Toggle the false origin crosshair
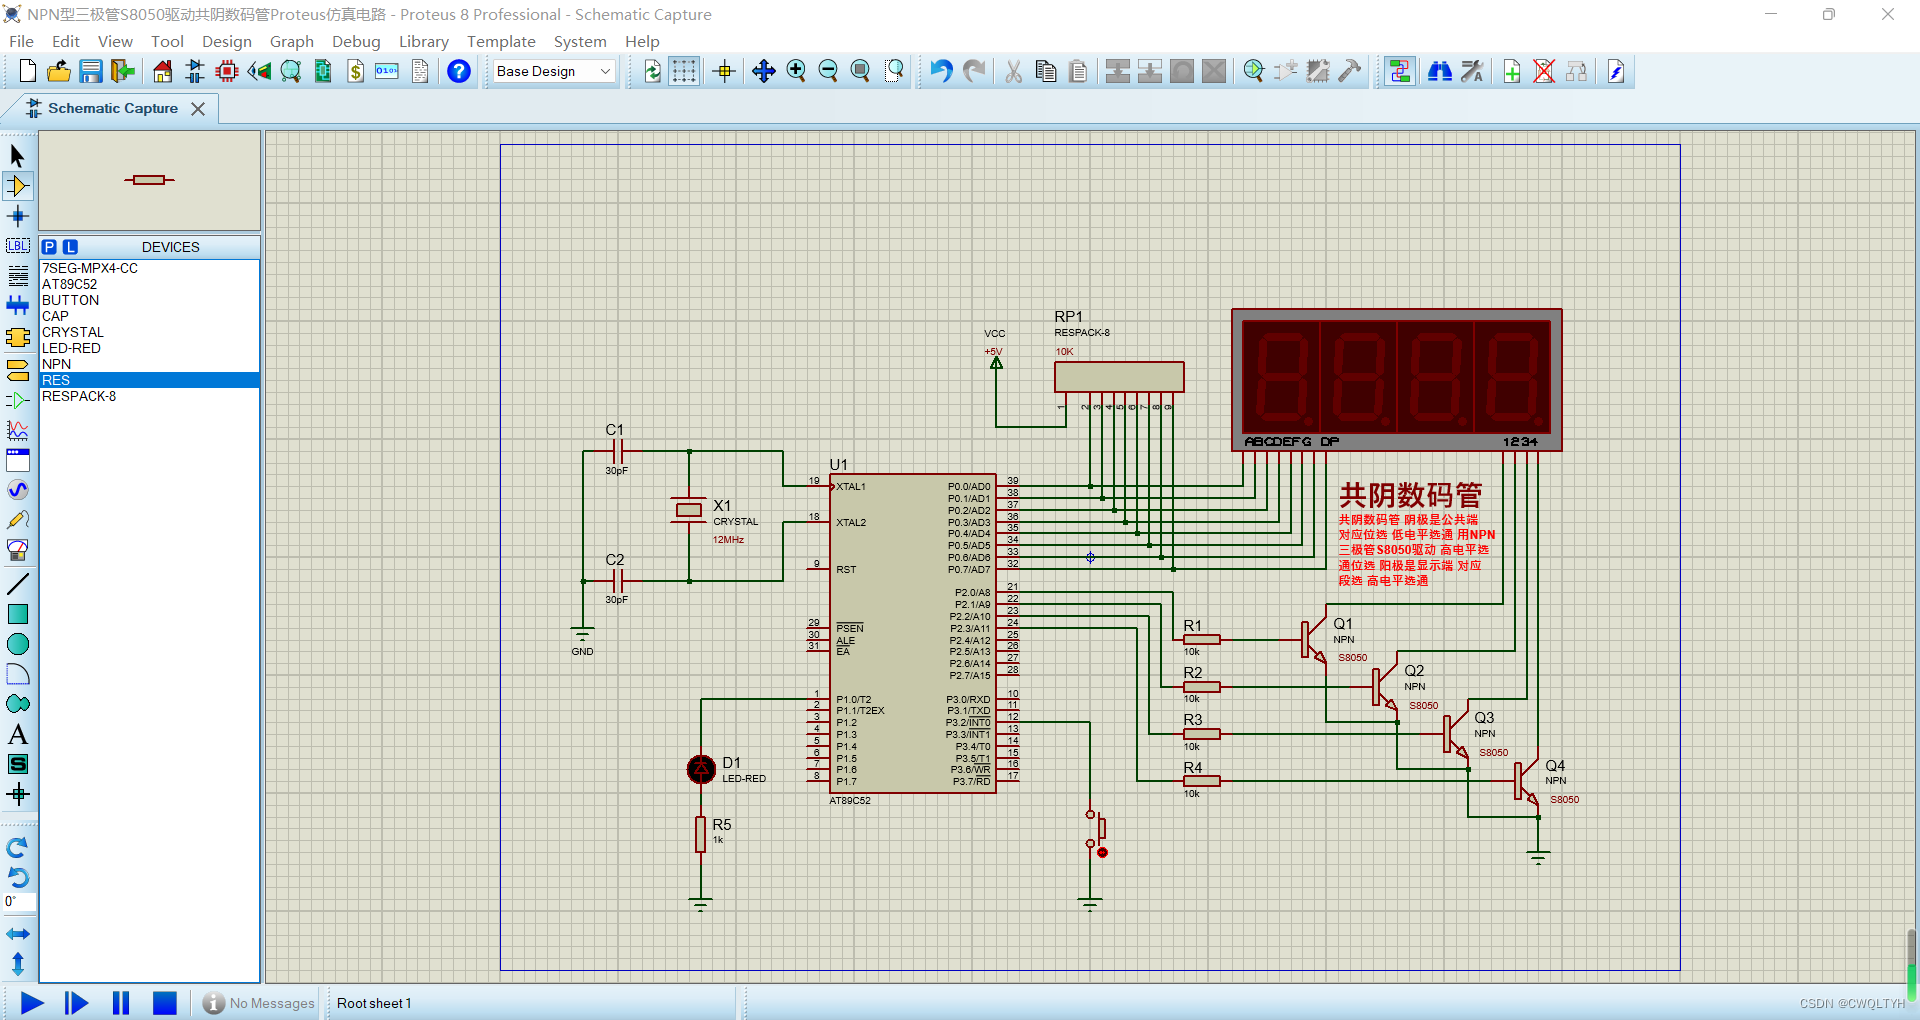 724,71
